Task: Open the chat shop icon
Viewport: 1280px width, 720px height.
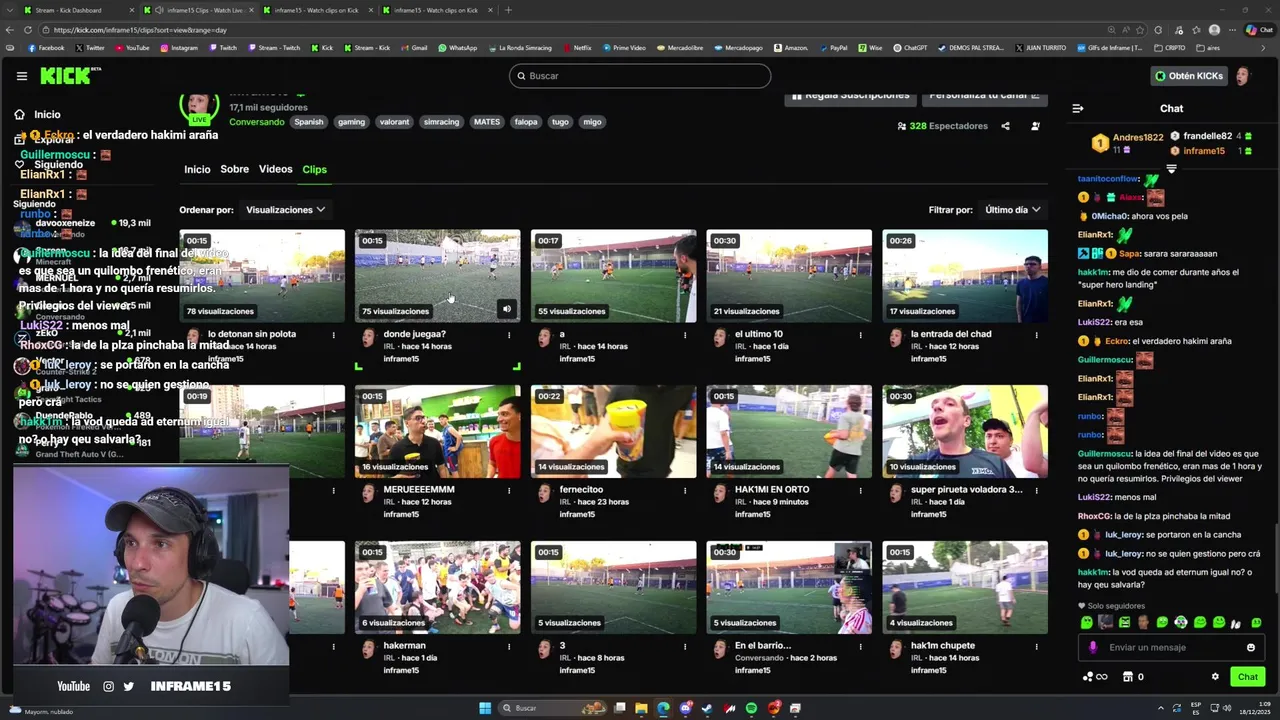Action: (1127, 677)
